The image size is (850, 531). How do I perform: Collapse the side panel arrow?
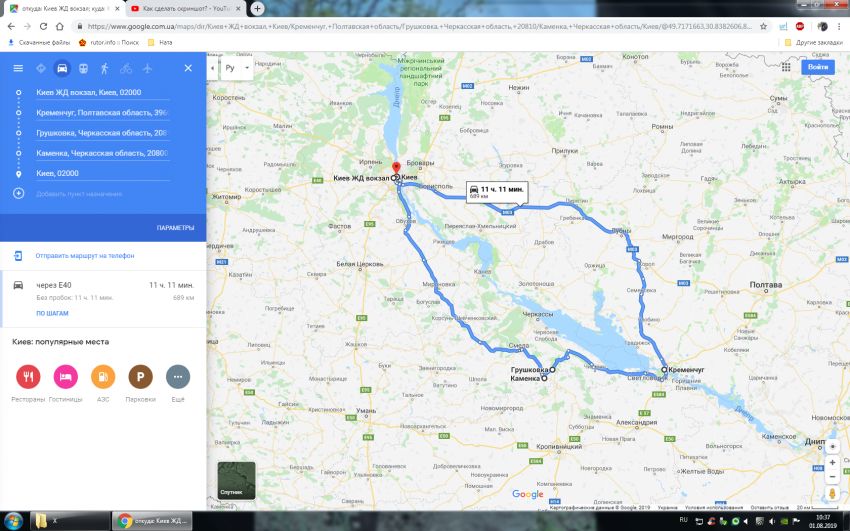pos(212,68)
